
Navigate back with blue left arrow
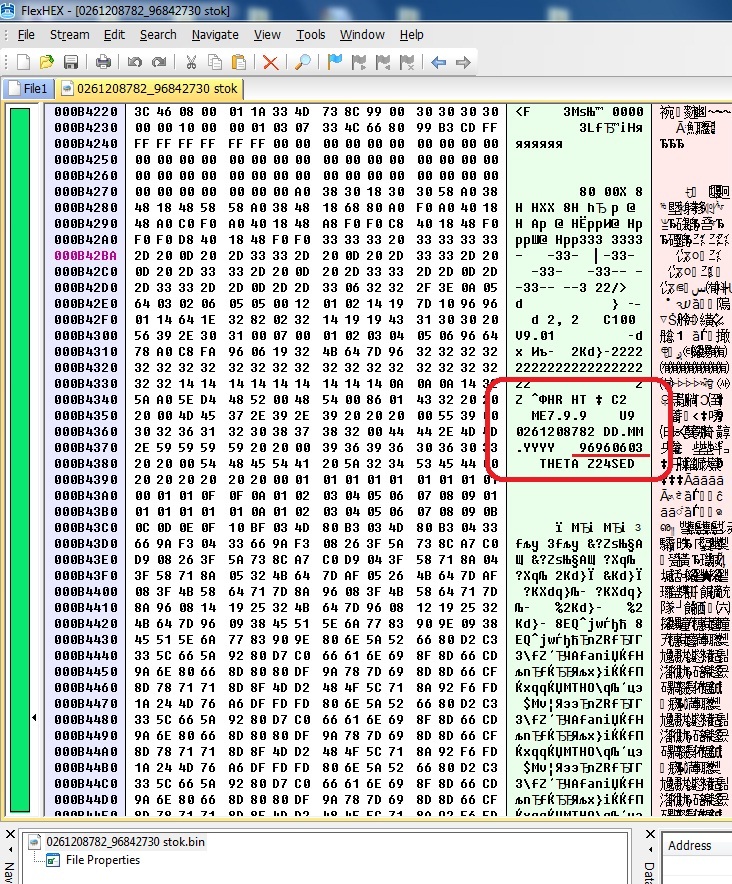439,62
